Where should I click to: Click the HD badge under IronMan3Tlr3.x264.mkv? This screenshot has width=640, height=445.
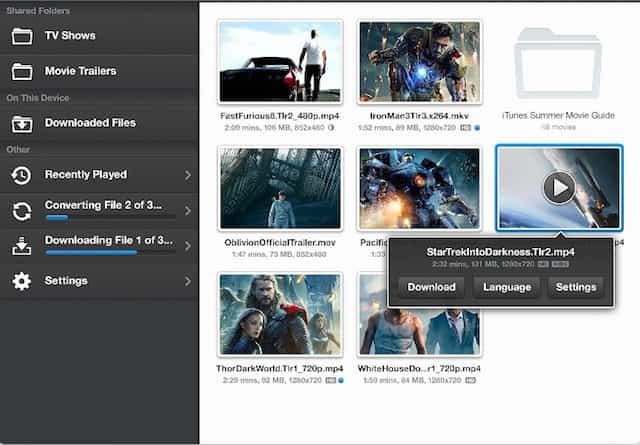coord(465,128)
